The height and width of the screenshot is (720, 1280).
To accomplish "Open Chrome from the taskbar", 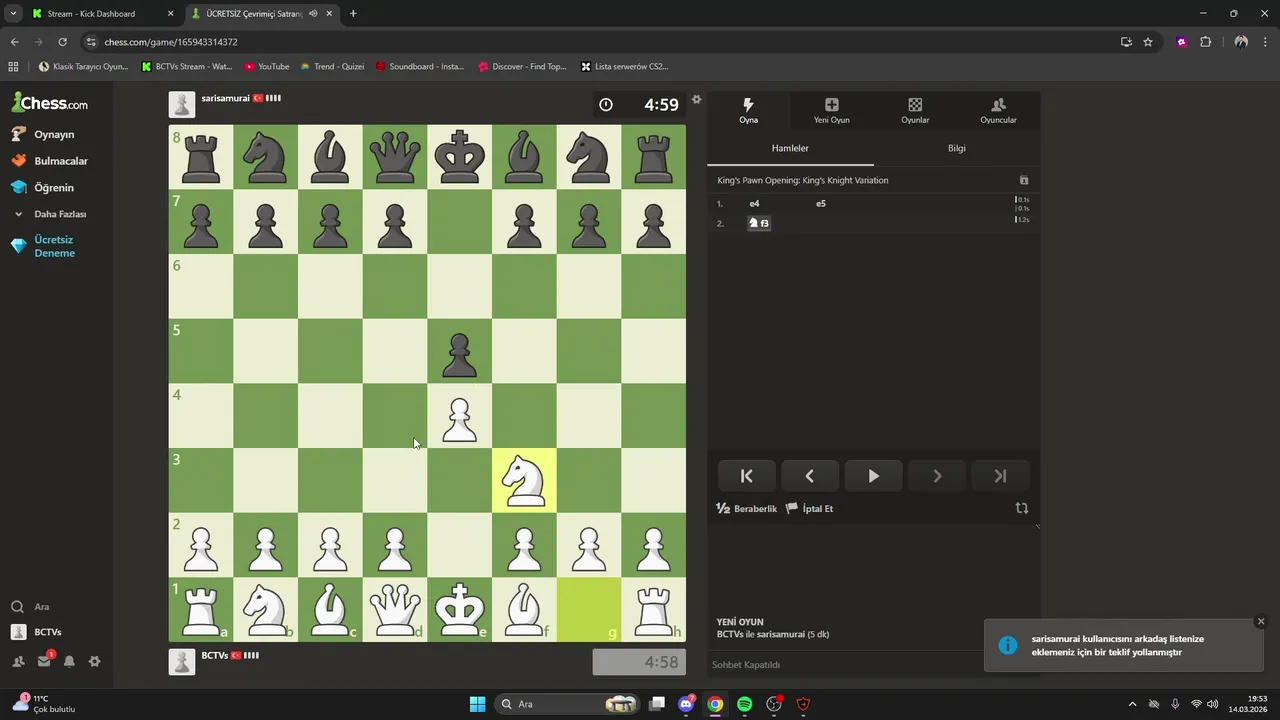I will coord(715,704).
